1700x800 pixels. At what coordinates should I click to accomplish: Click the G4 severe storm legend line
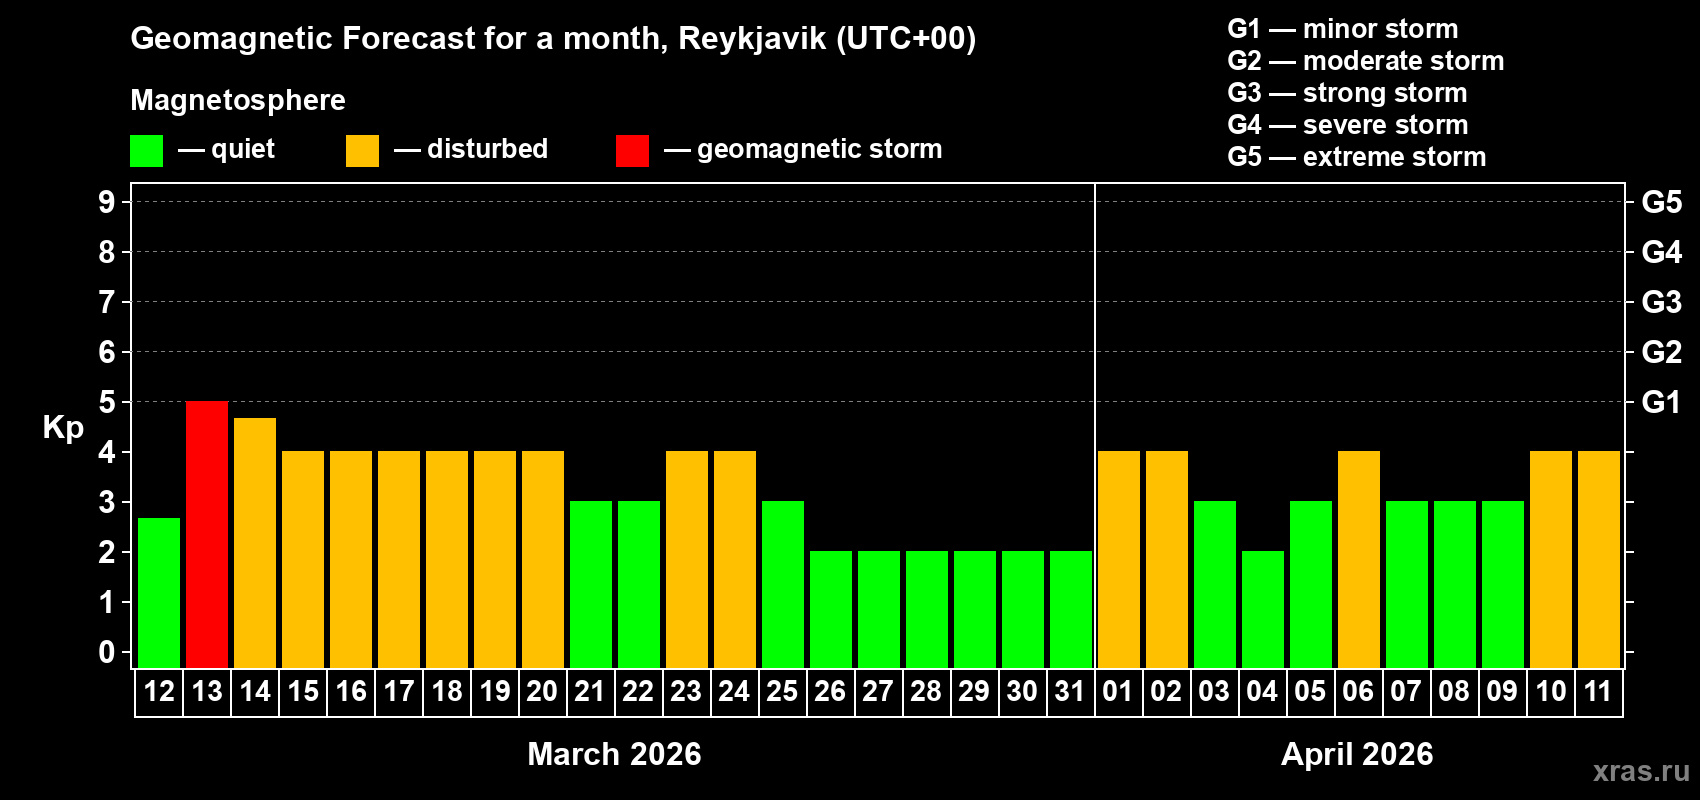pos(1348,125)
